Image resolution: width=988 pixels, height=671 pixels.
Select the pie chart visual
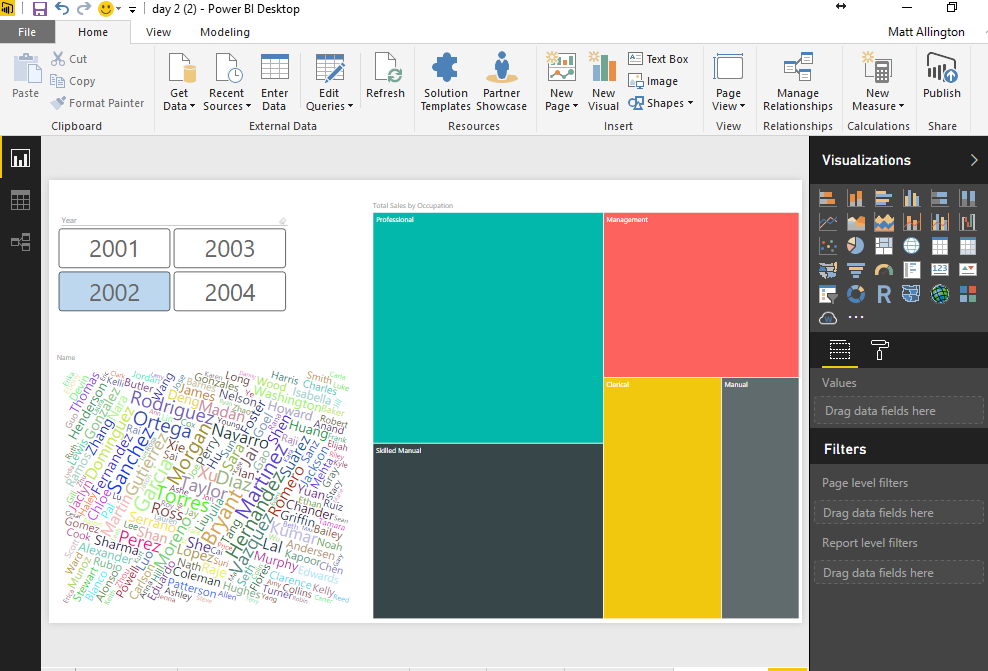pos(856,246)
